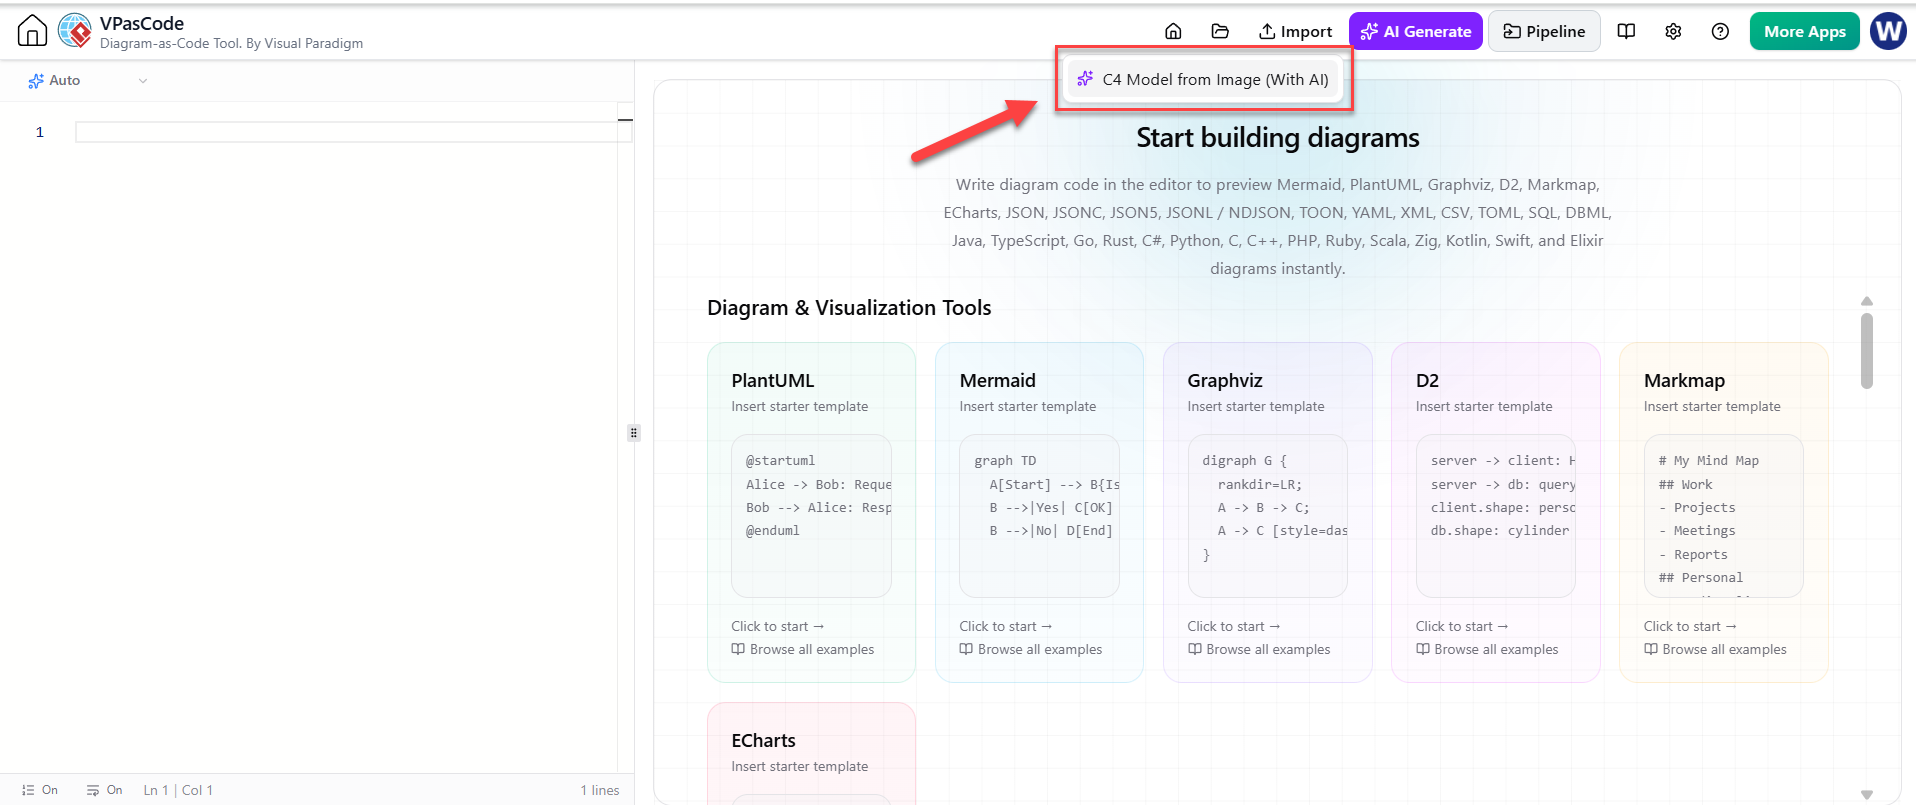The image size is (1916, 805).
Task: Click the Graphviz code preview thumbnail
Action: (x=1267, y=516)
